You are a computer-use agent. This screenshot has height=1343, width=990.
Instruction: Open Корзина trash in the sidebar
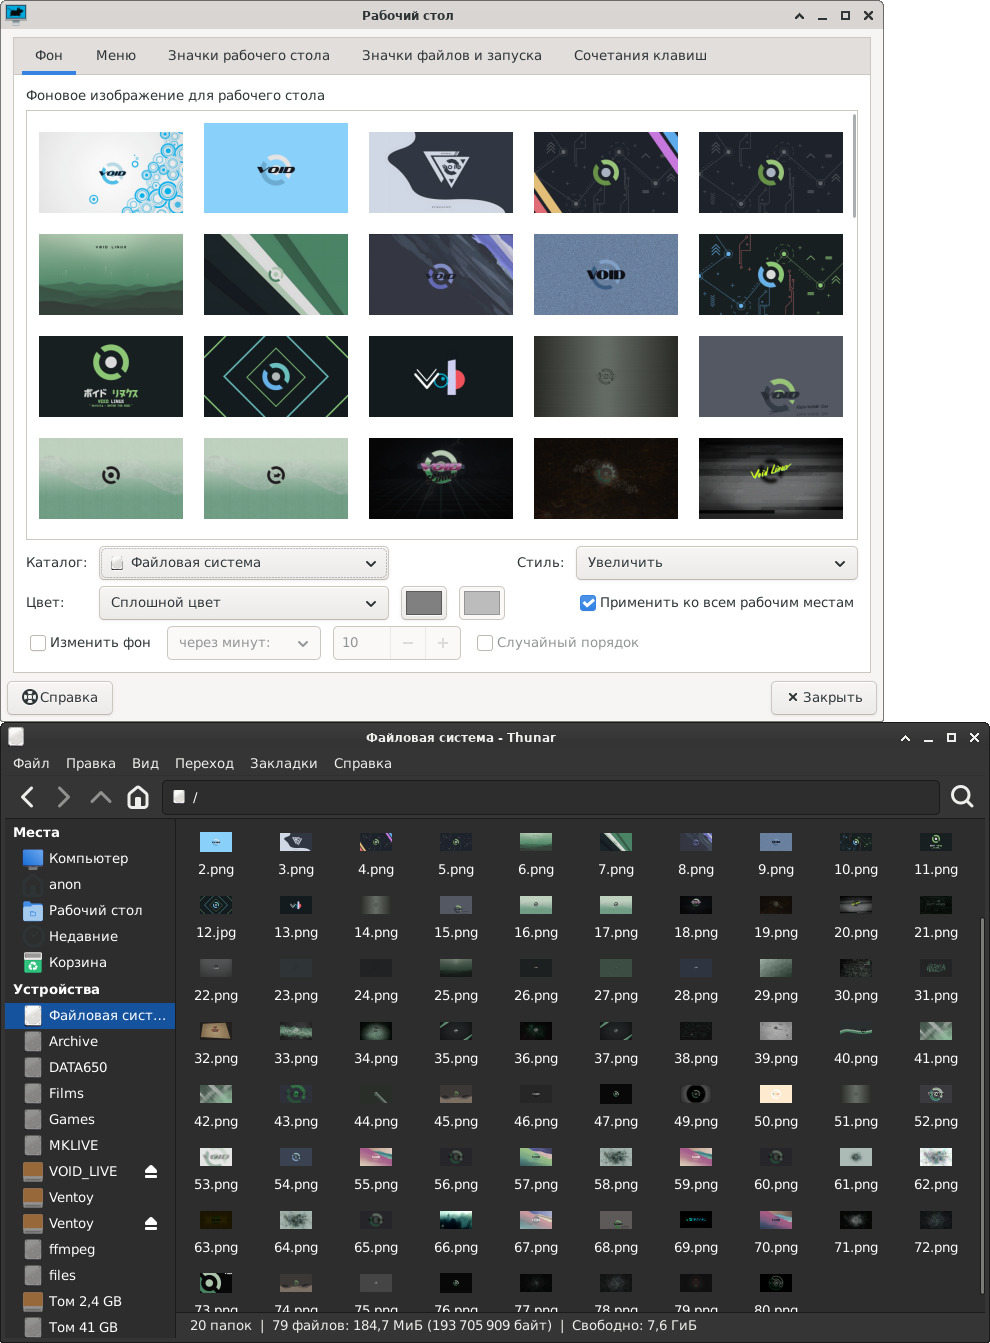77,962
